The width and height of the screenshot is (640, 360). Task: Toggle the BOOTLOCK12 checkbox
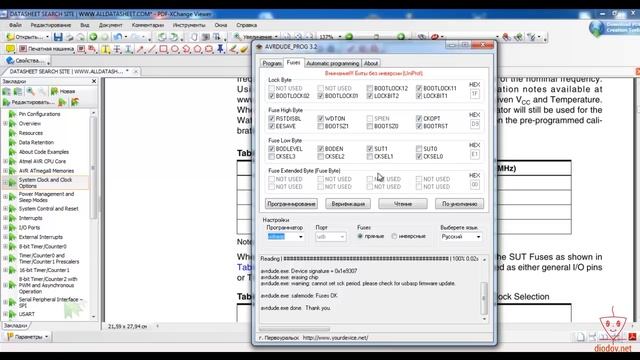coord(369,88)
